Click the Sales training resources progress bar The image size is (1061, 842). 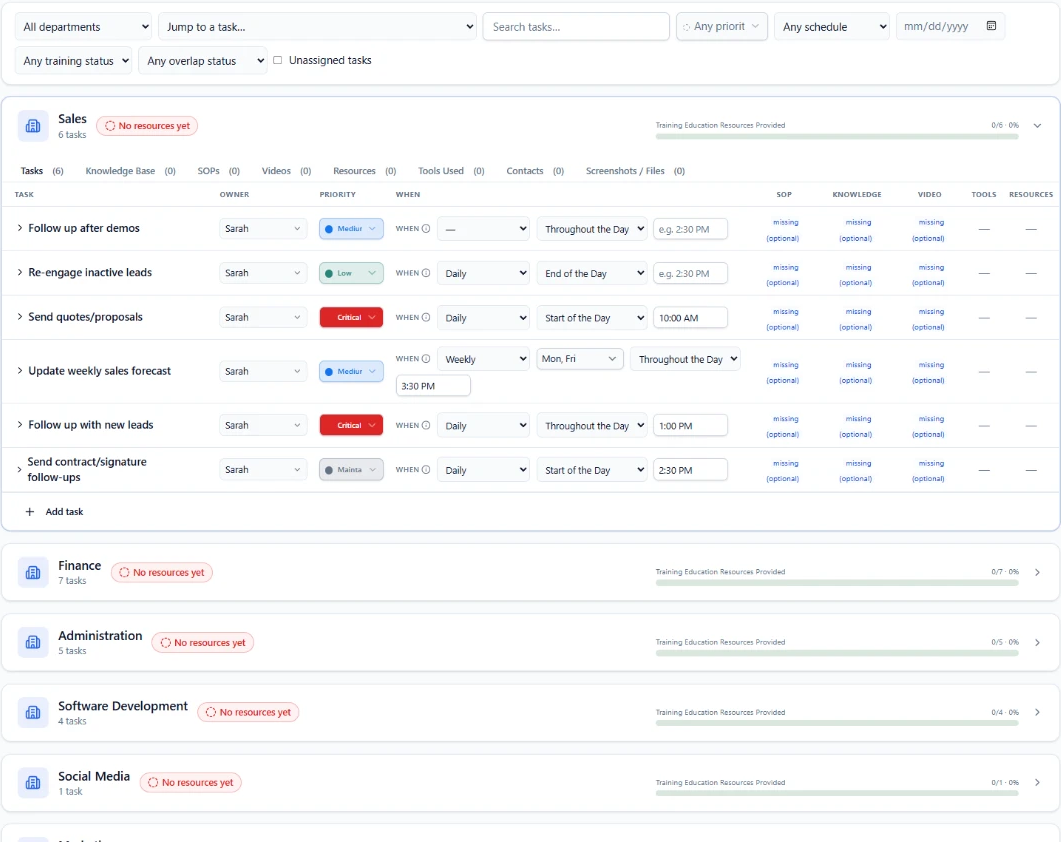tap(836, 137)
